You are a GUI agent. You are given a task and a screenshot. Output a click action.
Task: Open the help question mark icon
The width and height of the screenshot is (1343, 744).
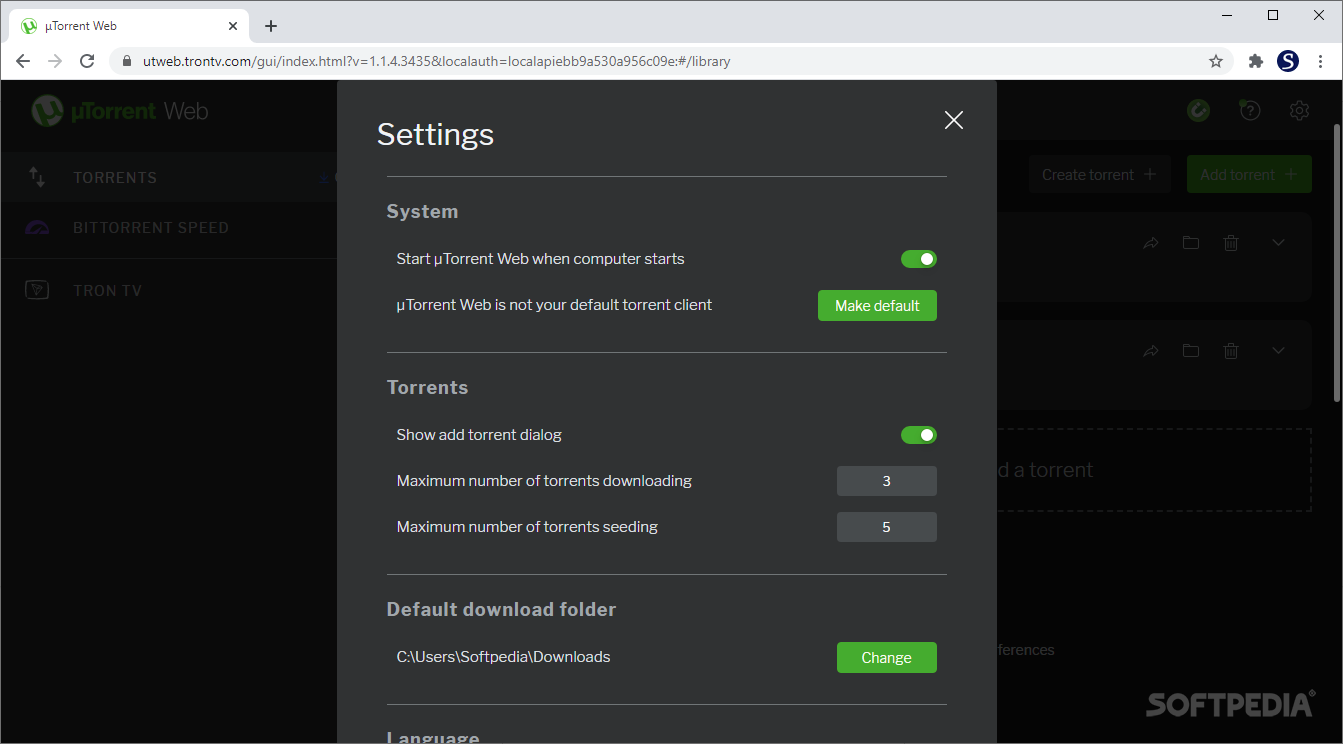[x=1249, y=111]
